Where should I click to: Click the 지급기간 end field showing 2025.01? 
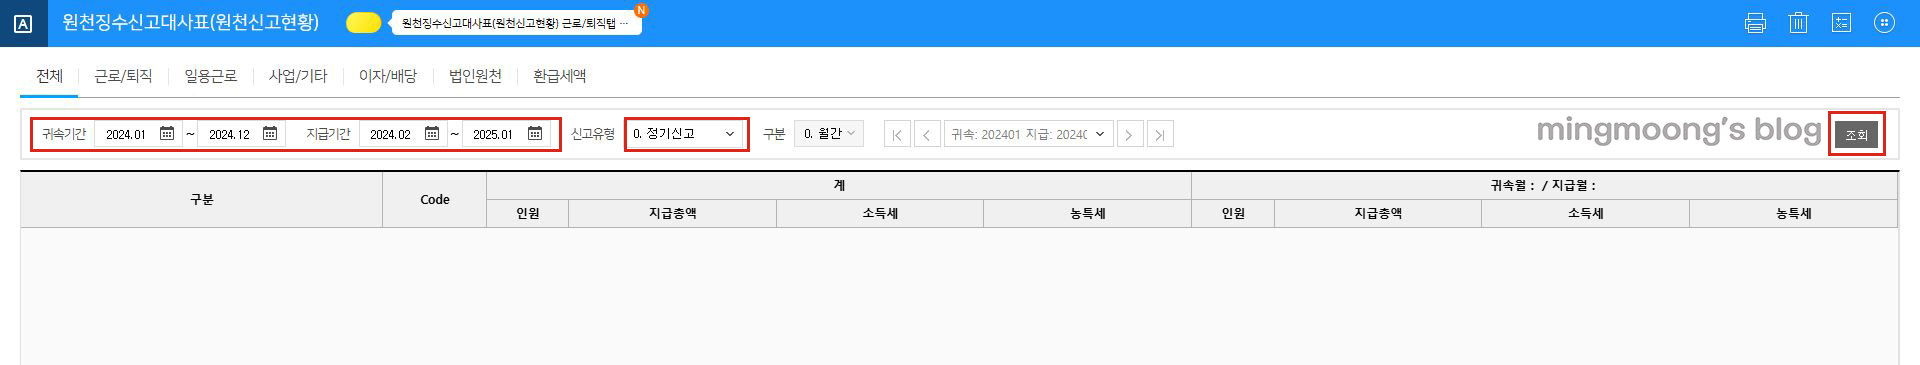pyautogui.click(x=506, y=134)
